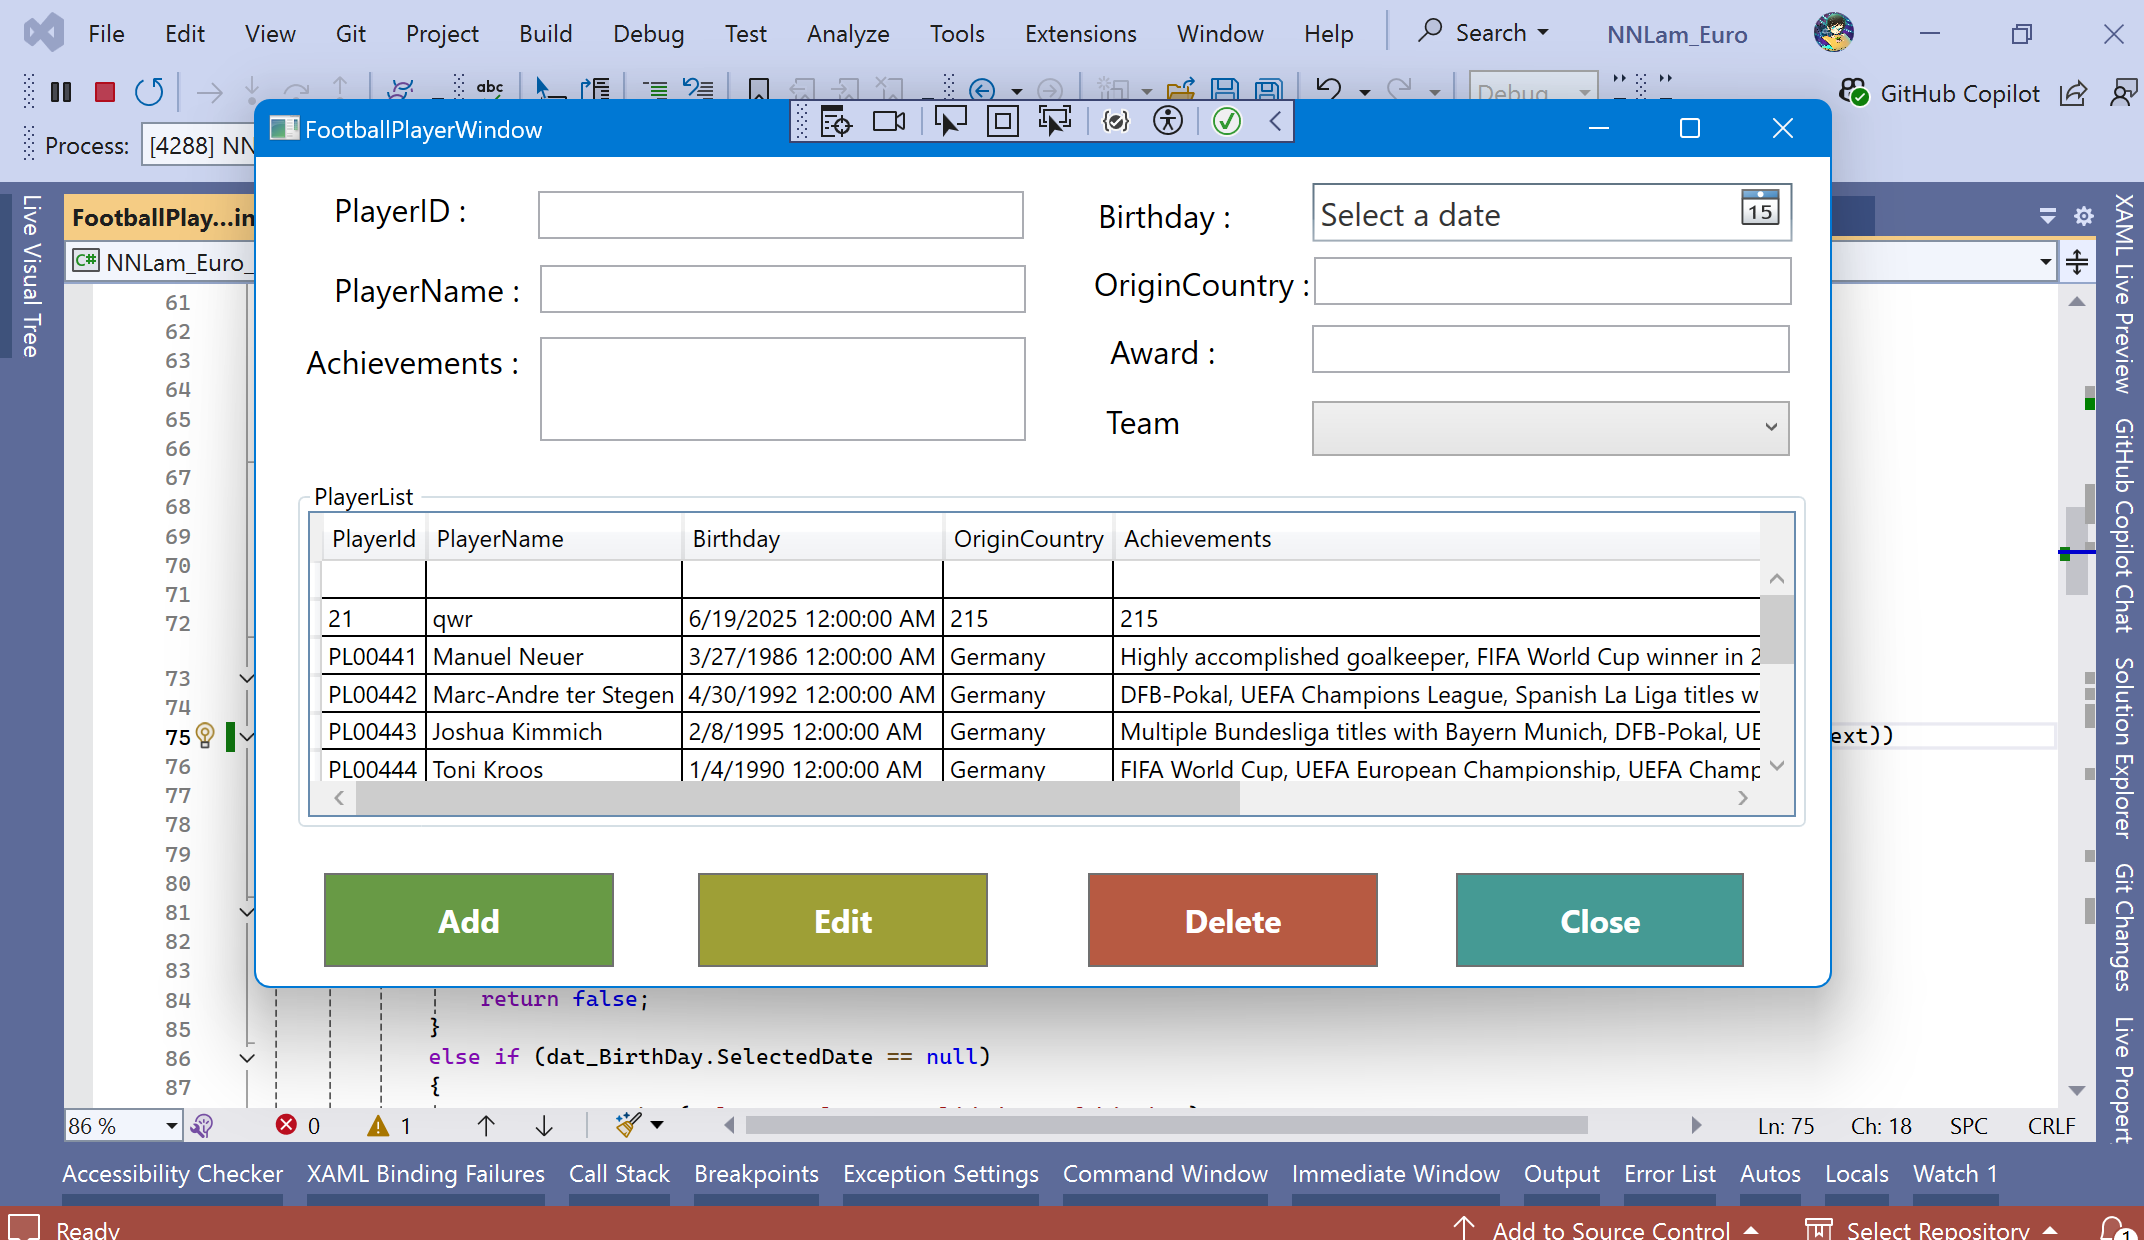Collapse code block at line 86

247,1058
